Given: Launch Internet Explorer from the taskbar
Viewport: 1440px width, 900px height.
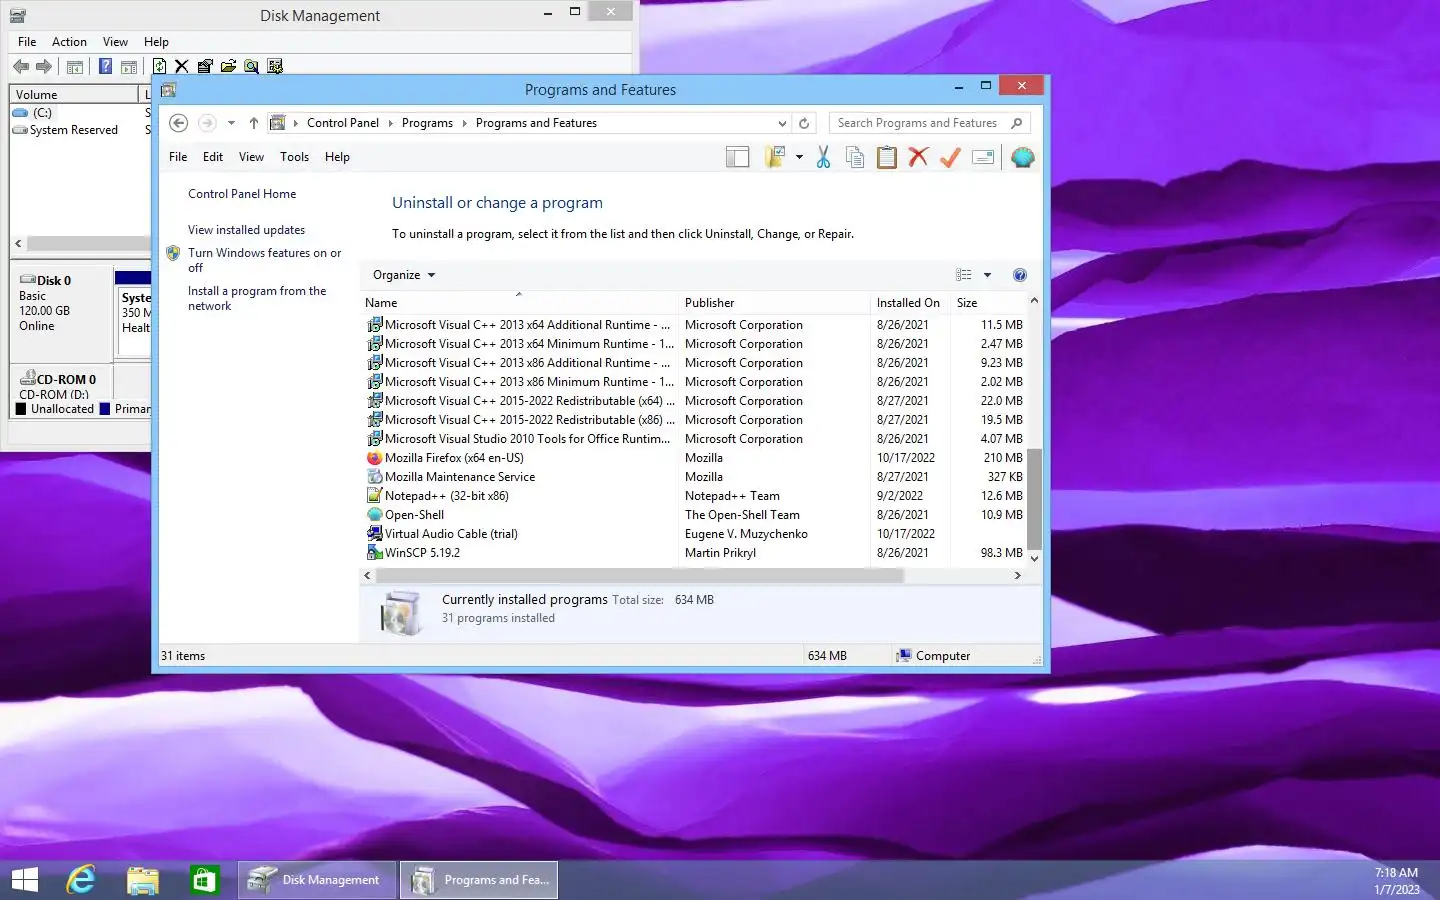Looking at the screenshot, I should coord(81,880).
